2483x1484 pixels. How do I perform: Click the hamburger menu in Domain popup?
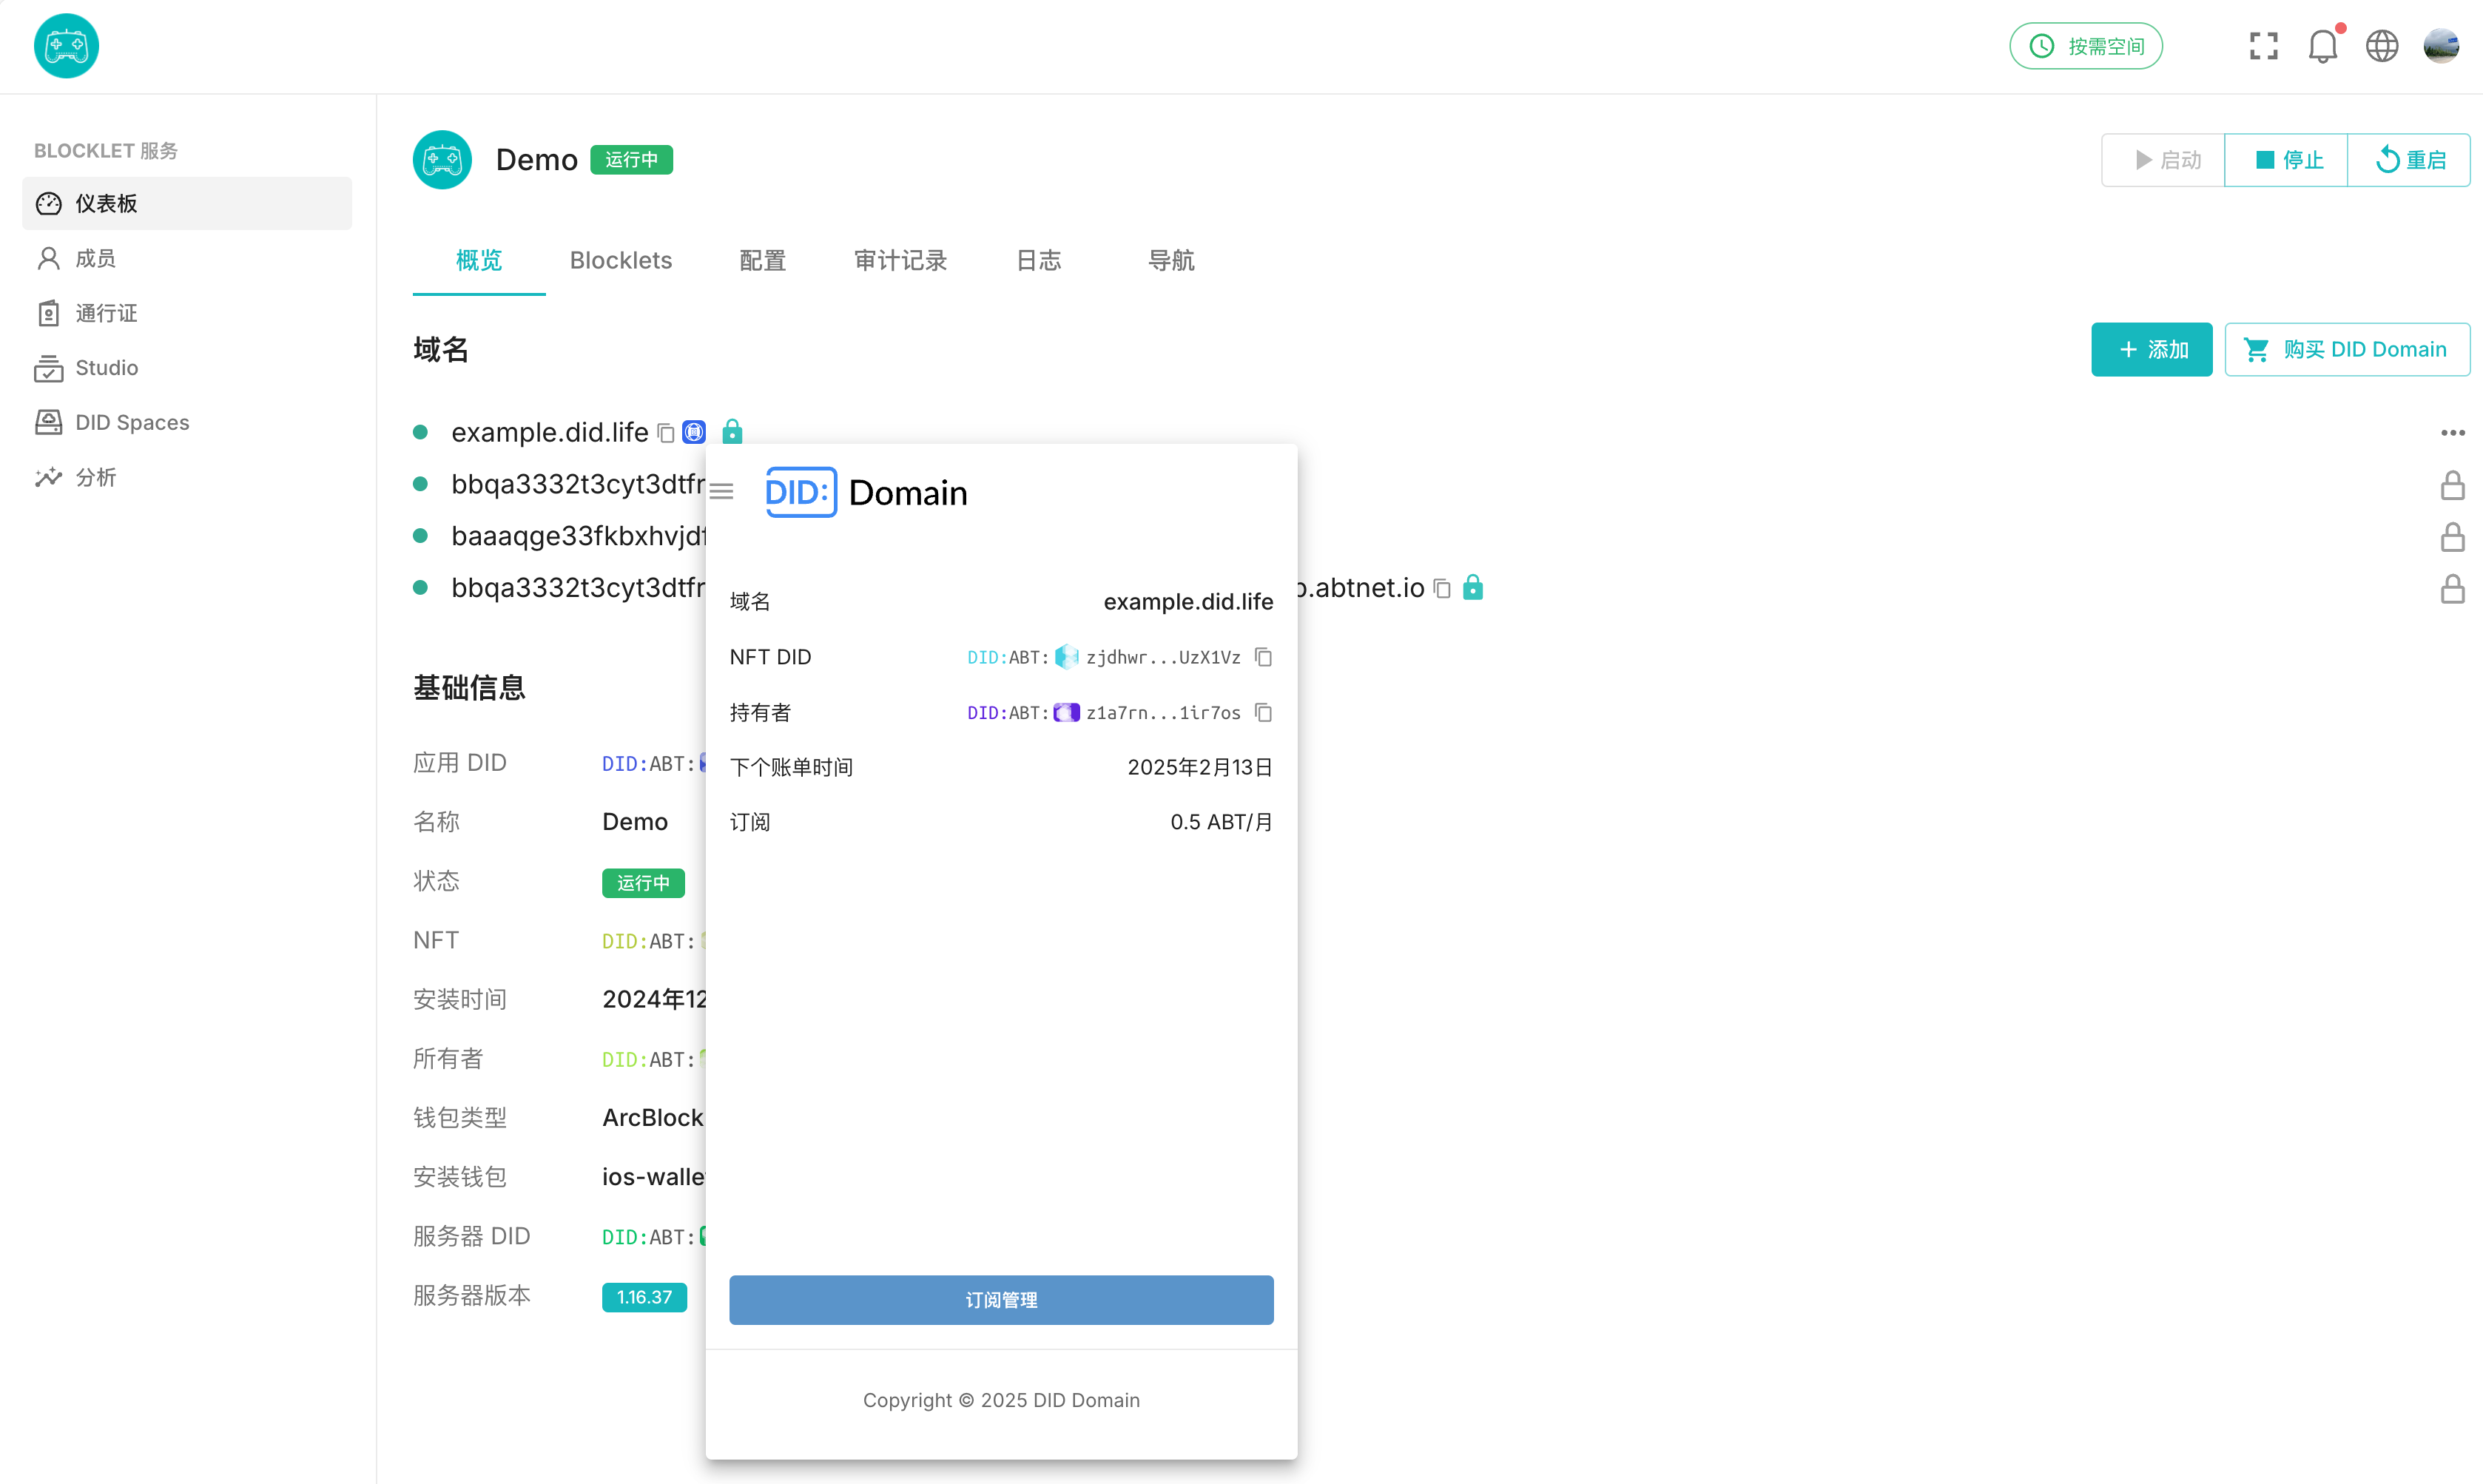[x=722, y=492]
